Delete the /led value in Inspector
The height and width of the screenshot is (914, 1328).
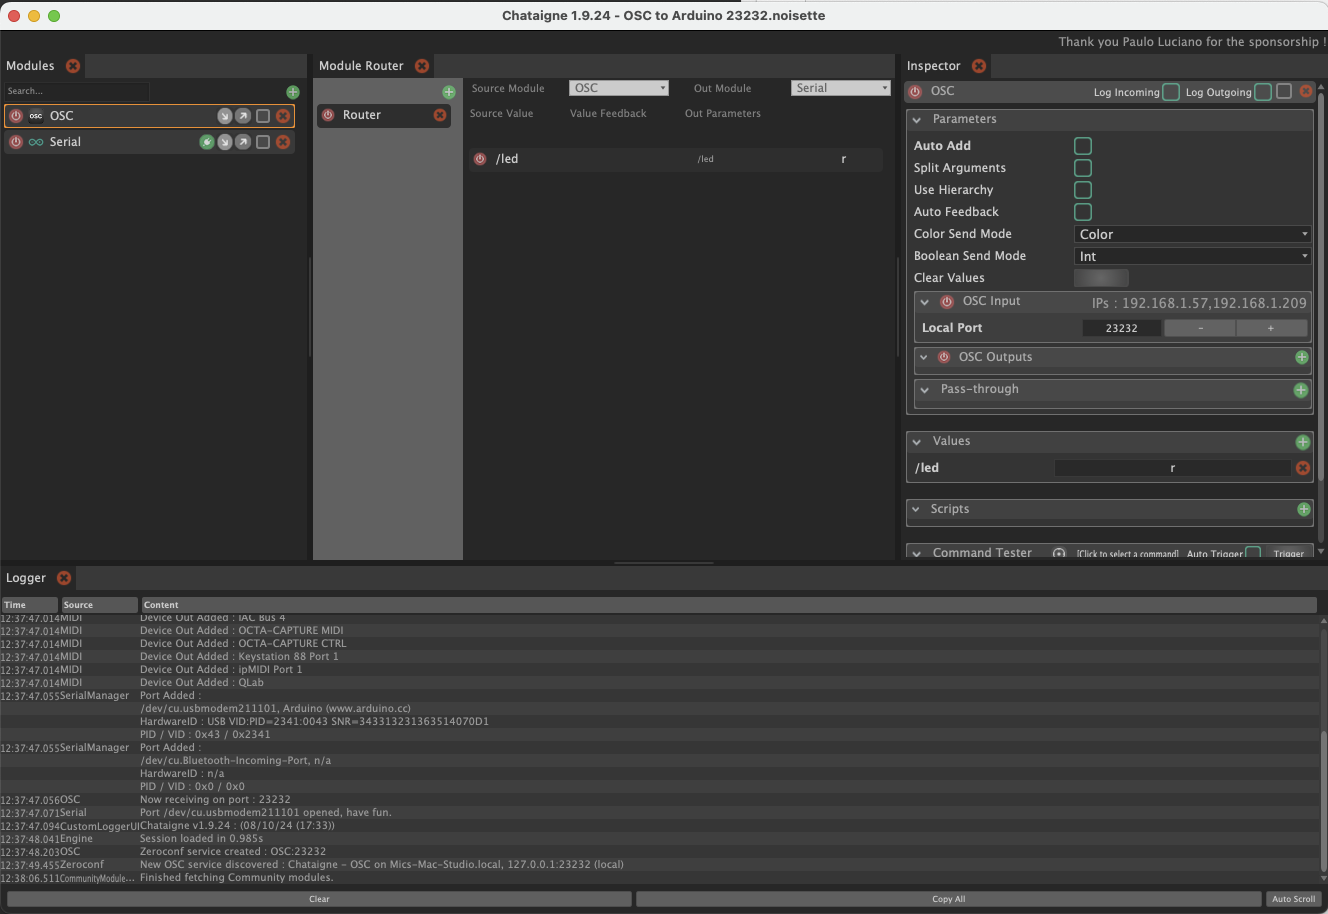(x=1303, y=468)
